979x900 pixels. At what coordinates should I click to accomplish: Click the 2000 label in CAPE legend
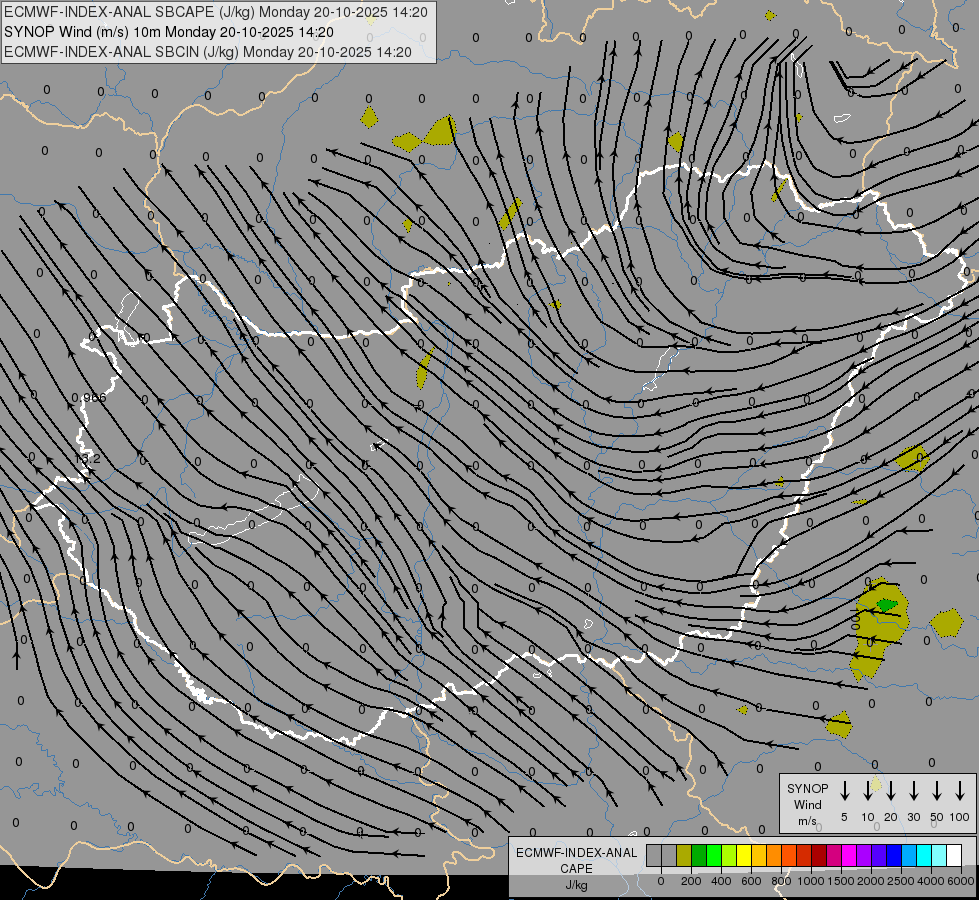[871, 881]
